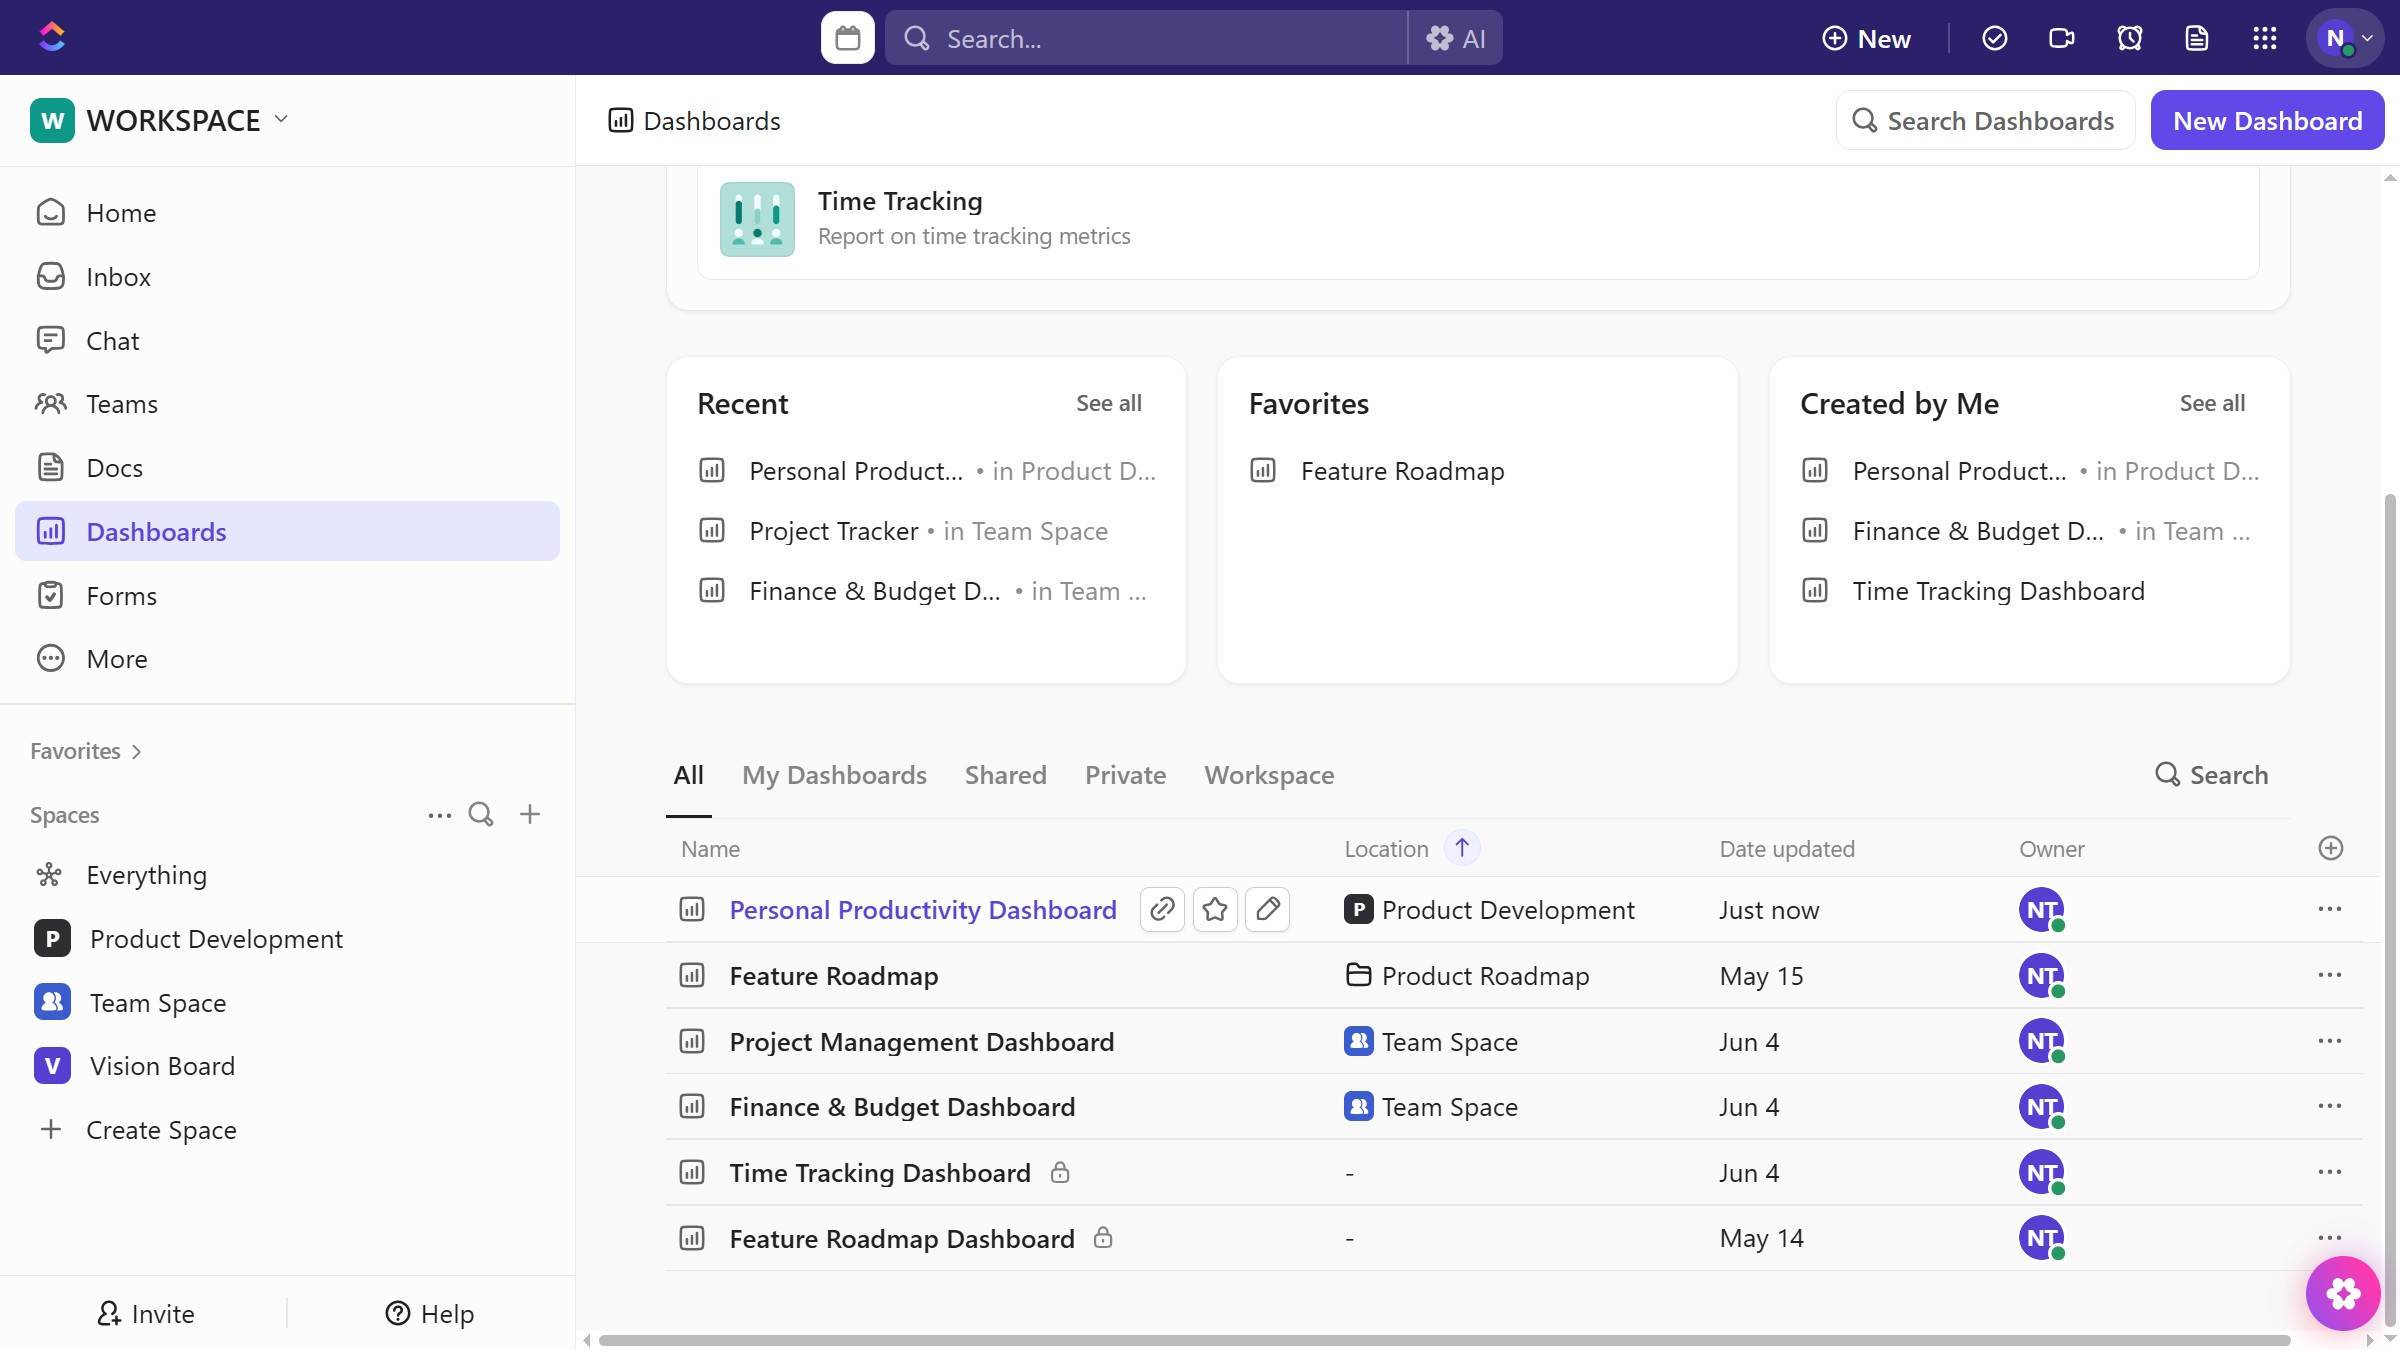
Task: Switch to the Private tab
Action: click(1125, 775)
